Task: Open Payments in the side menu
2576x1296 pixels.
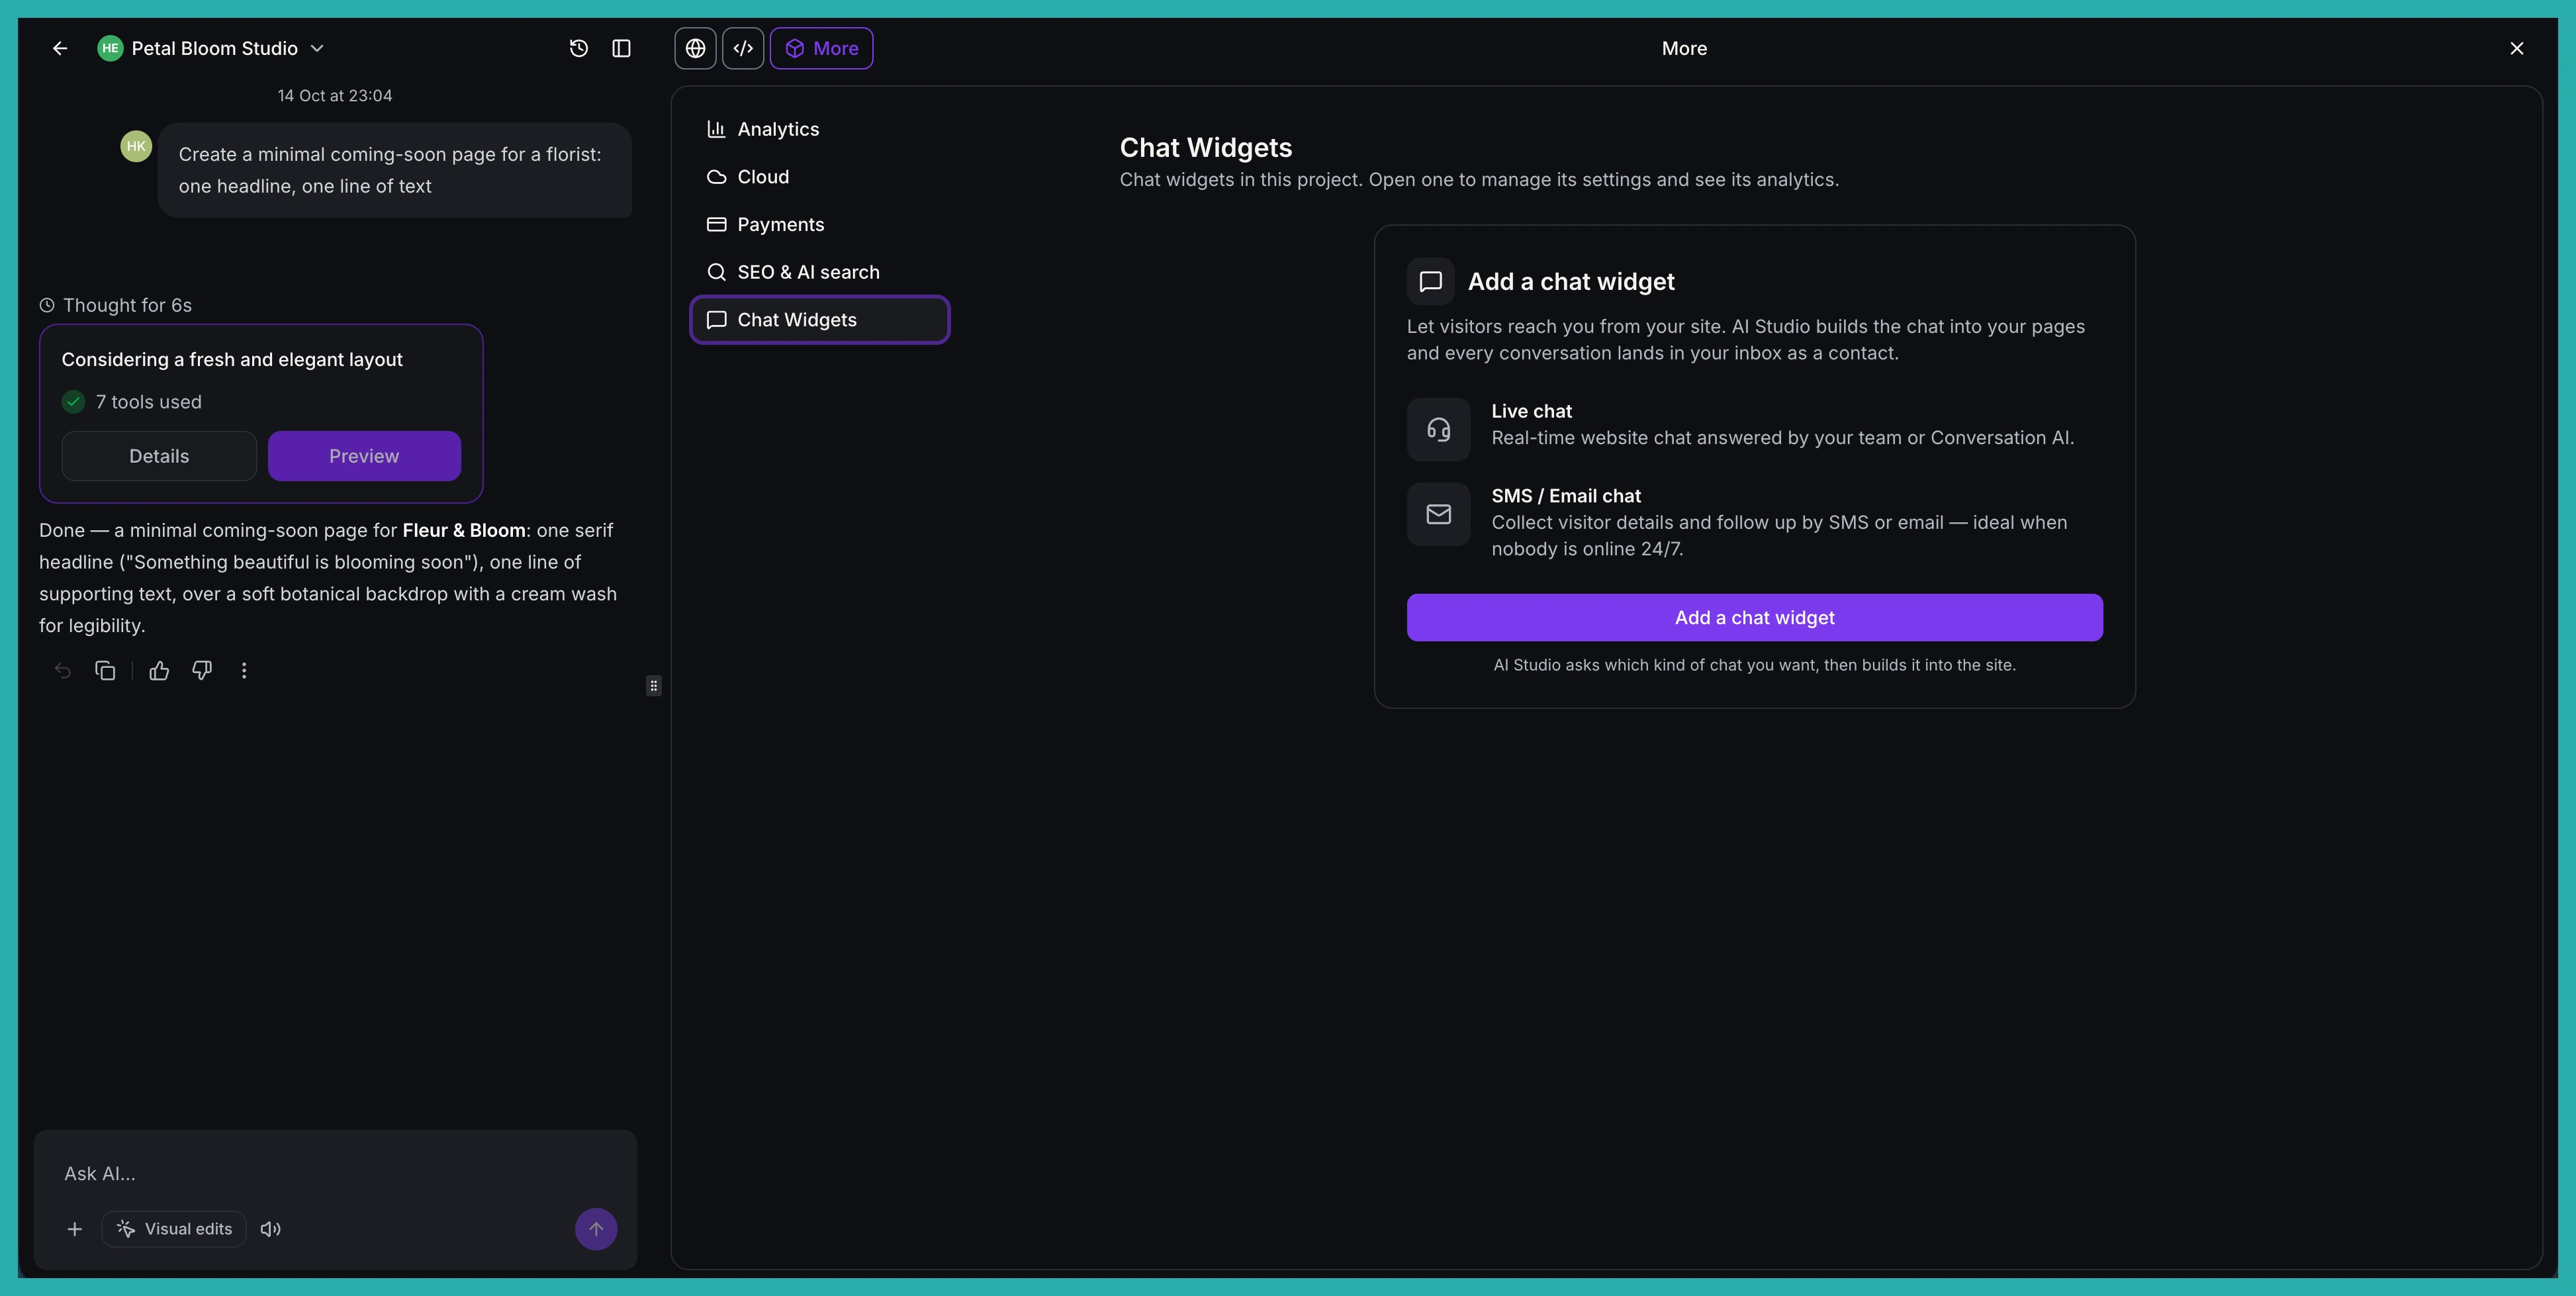Action: click(x=819, y=224)
